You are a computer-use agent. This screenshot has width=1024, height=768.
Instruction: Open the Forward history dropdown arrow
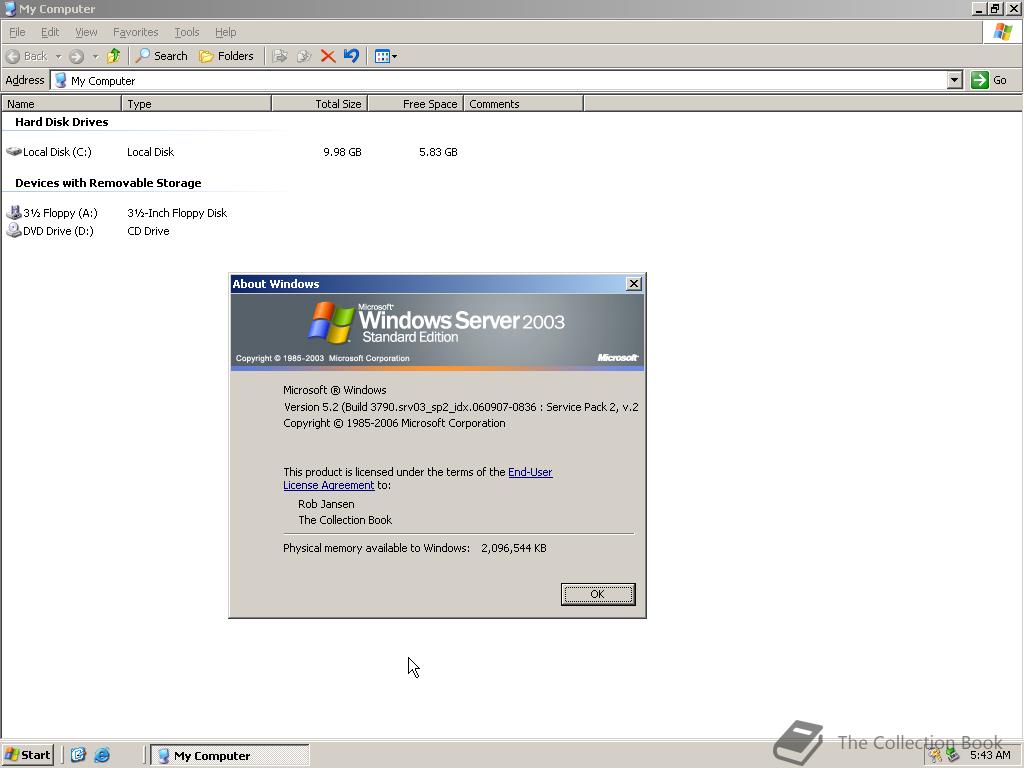click(x=95, y=56)
